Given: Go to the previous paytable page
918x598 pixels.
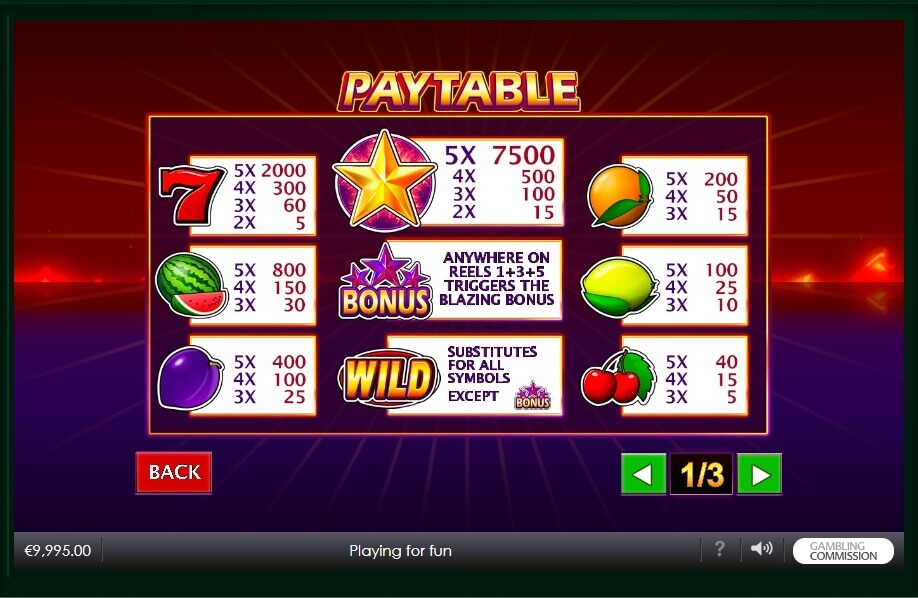Looking at the screenshot, I should coord(643,474).
